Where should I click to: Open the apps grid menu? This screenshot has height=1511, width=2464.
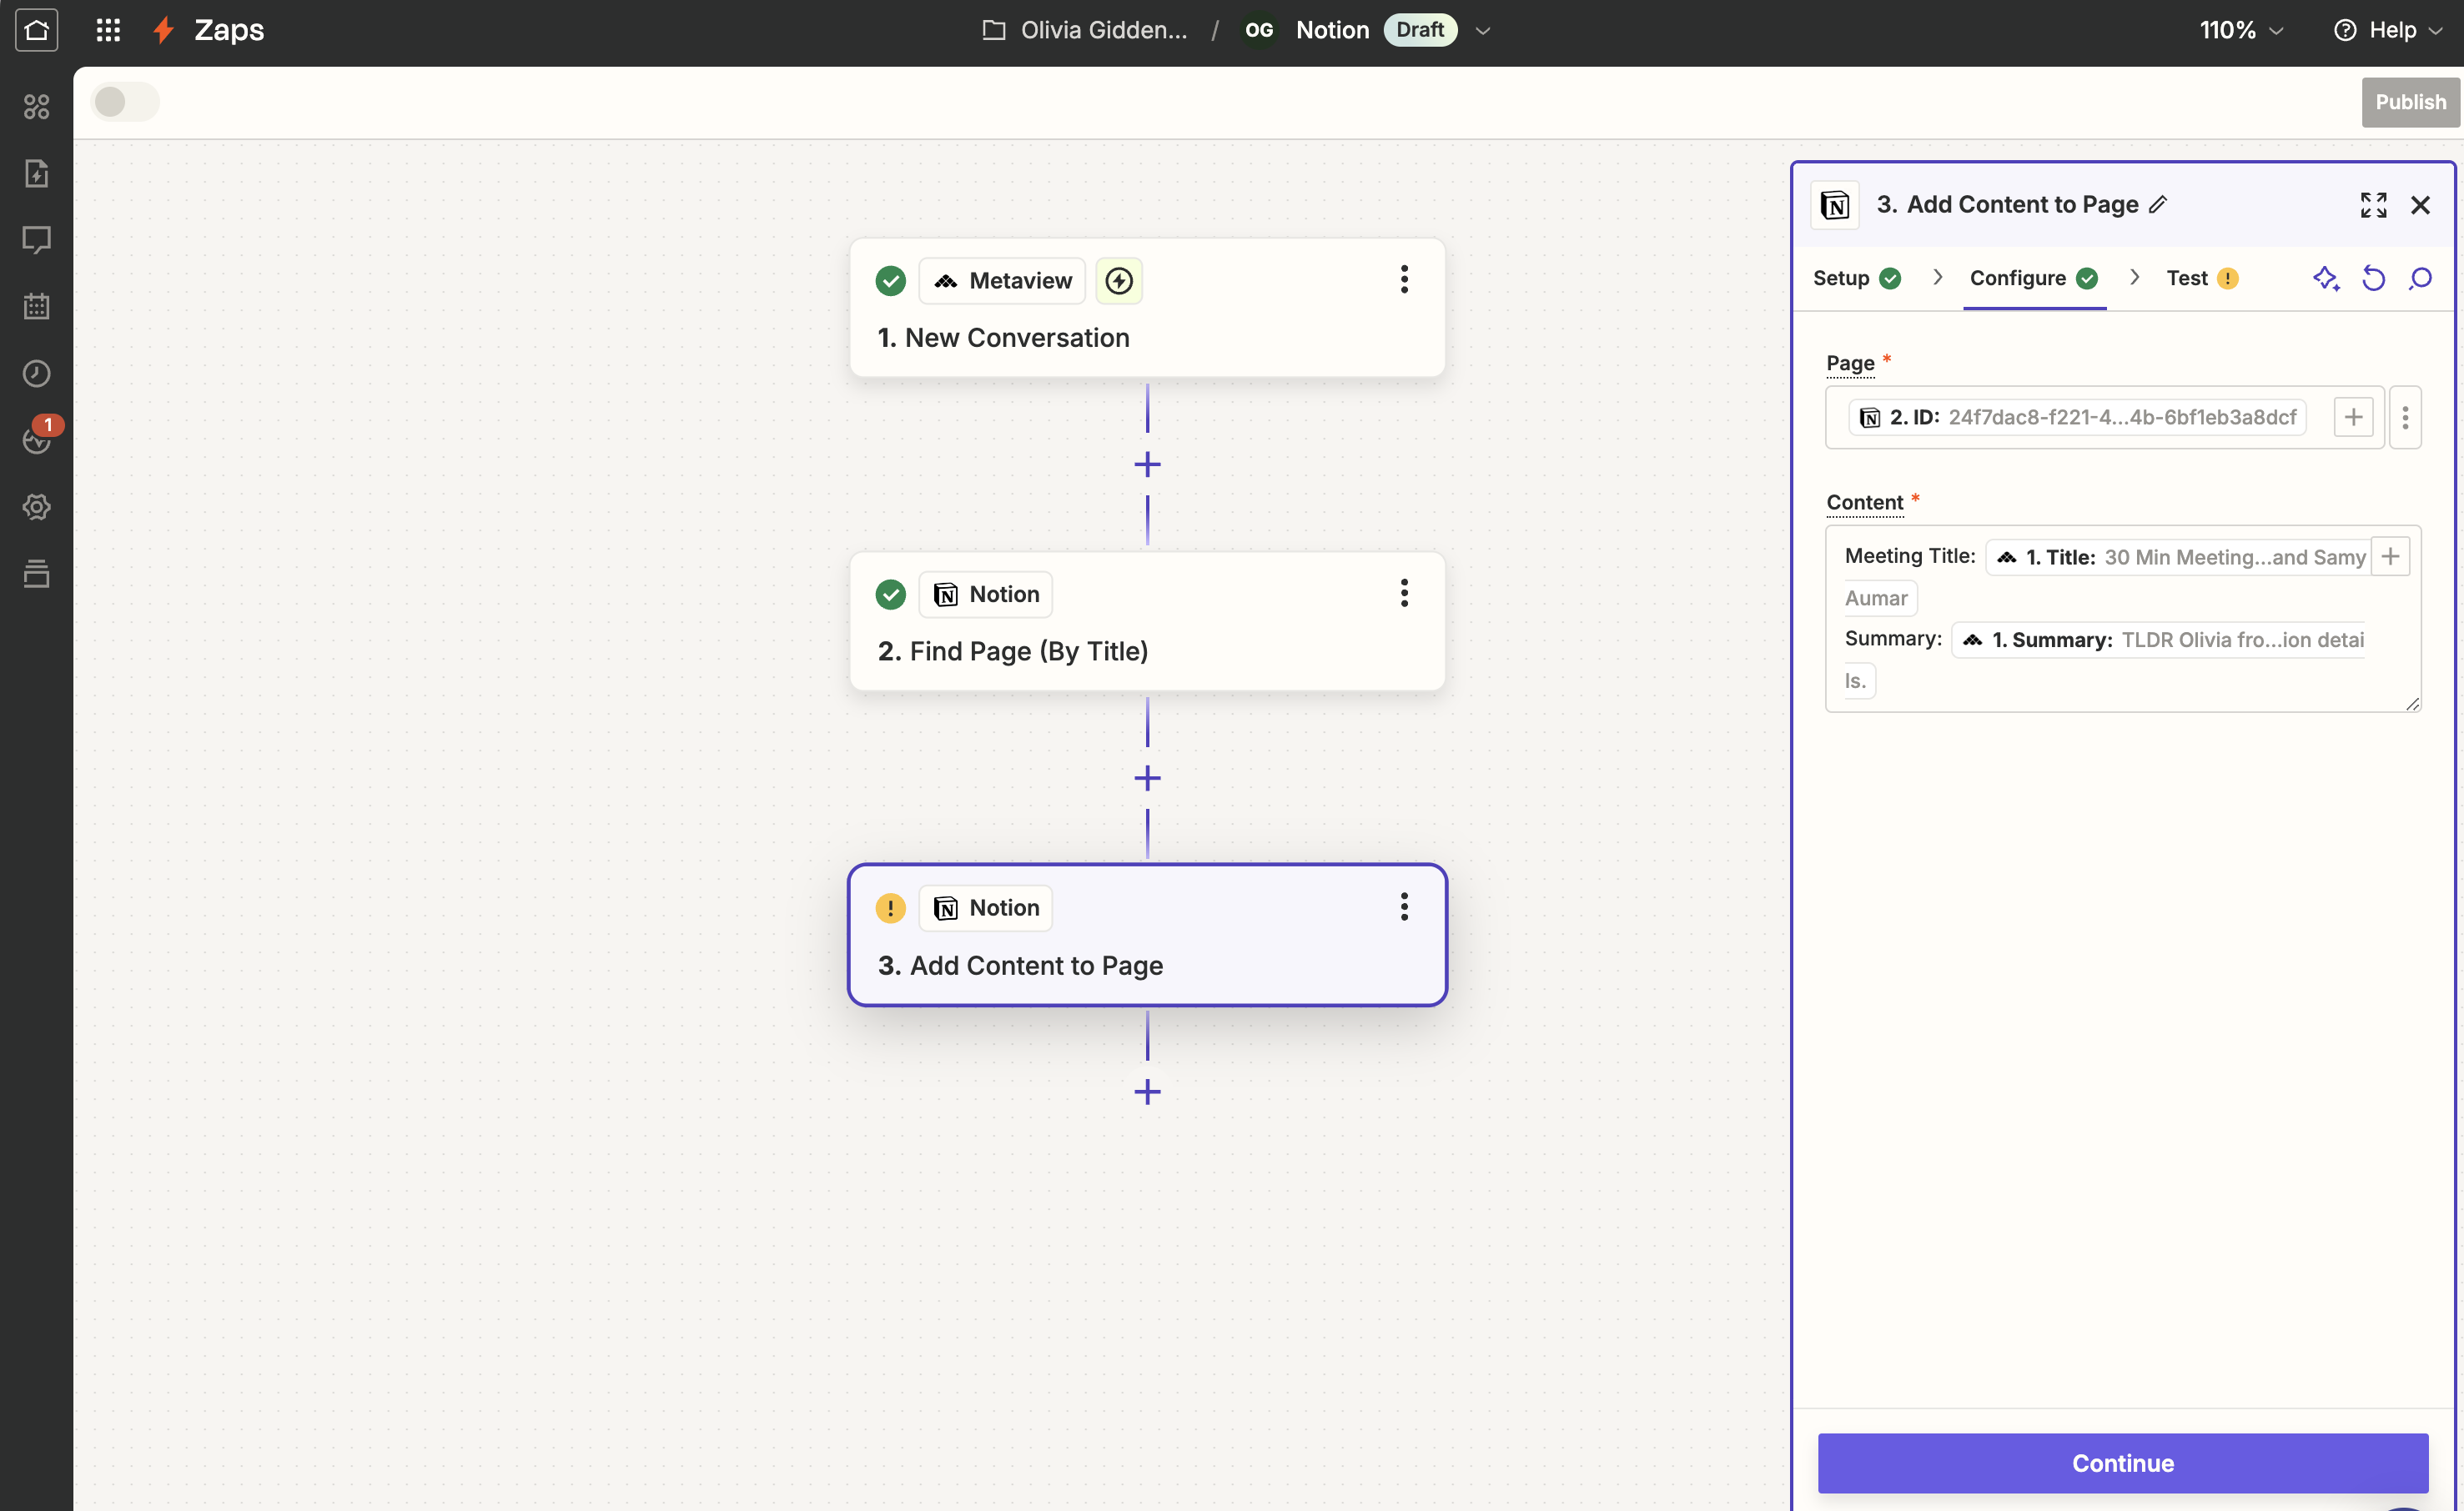point(108,30)
